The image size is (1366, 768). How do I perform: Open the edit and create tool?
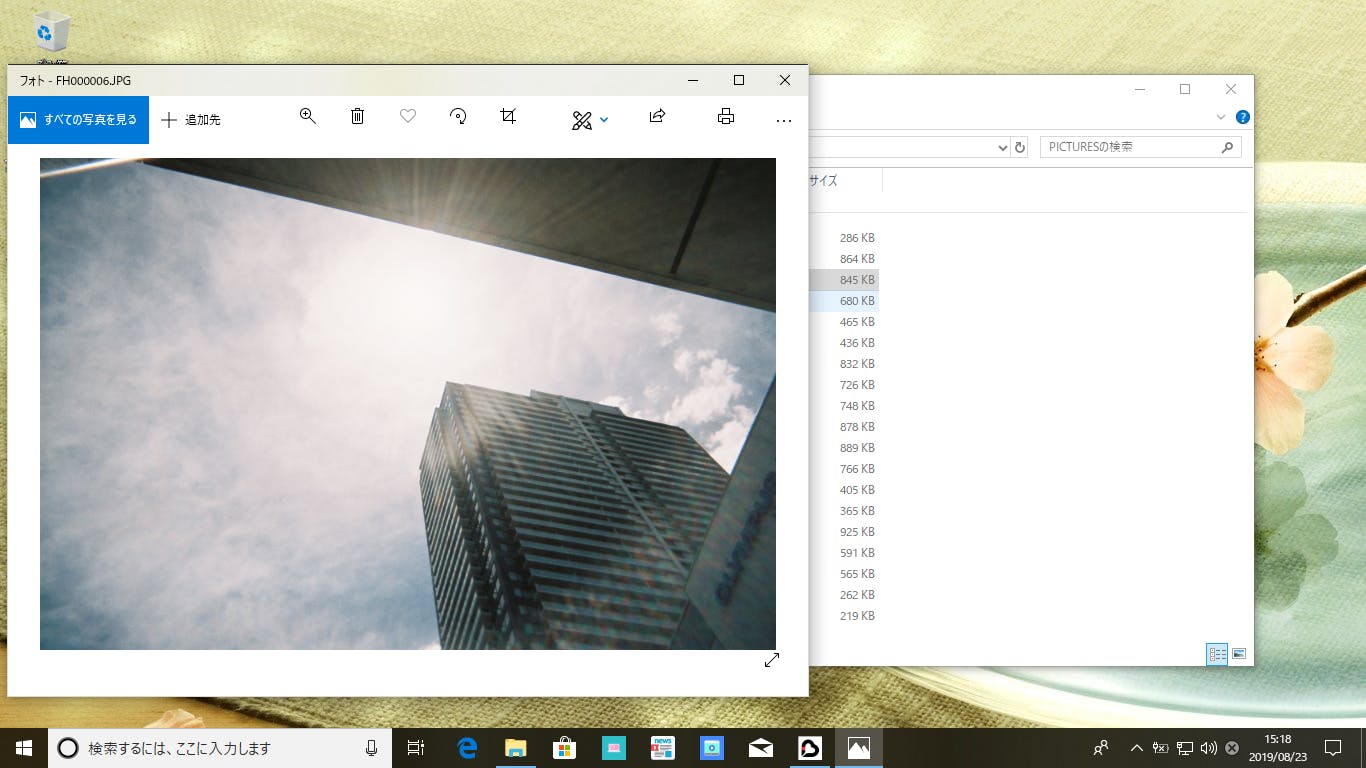(x=581, y=120)
